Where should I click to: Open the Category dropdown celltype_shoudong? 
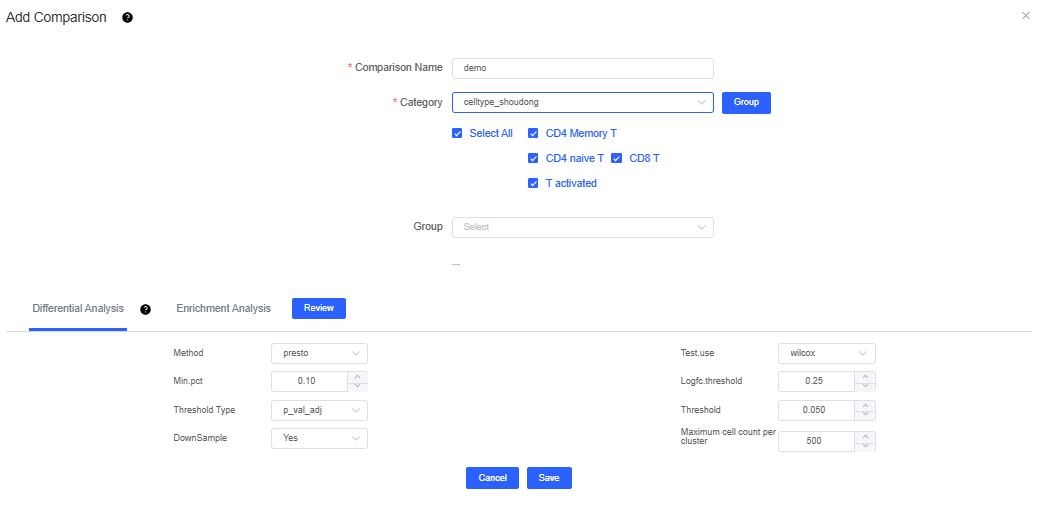582,102
